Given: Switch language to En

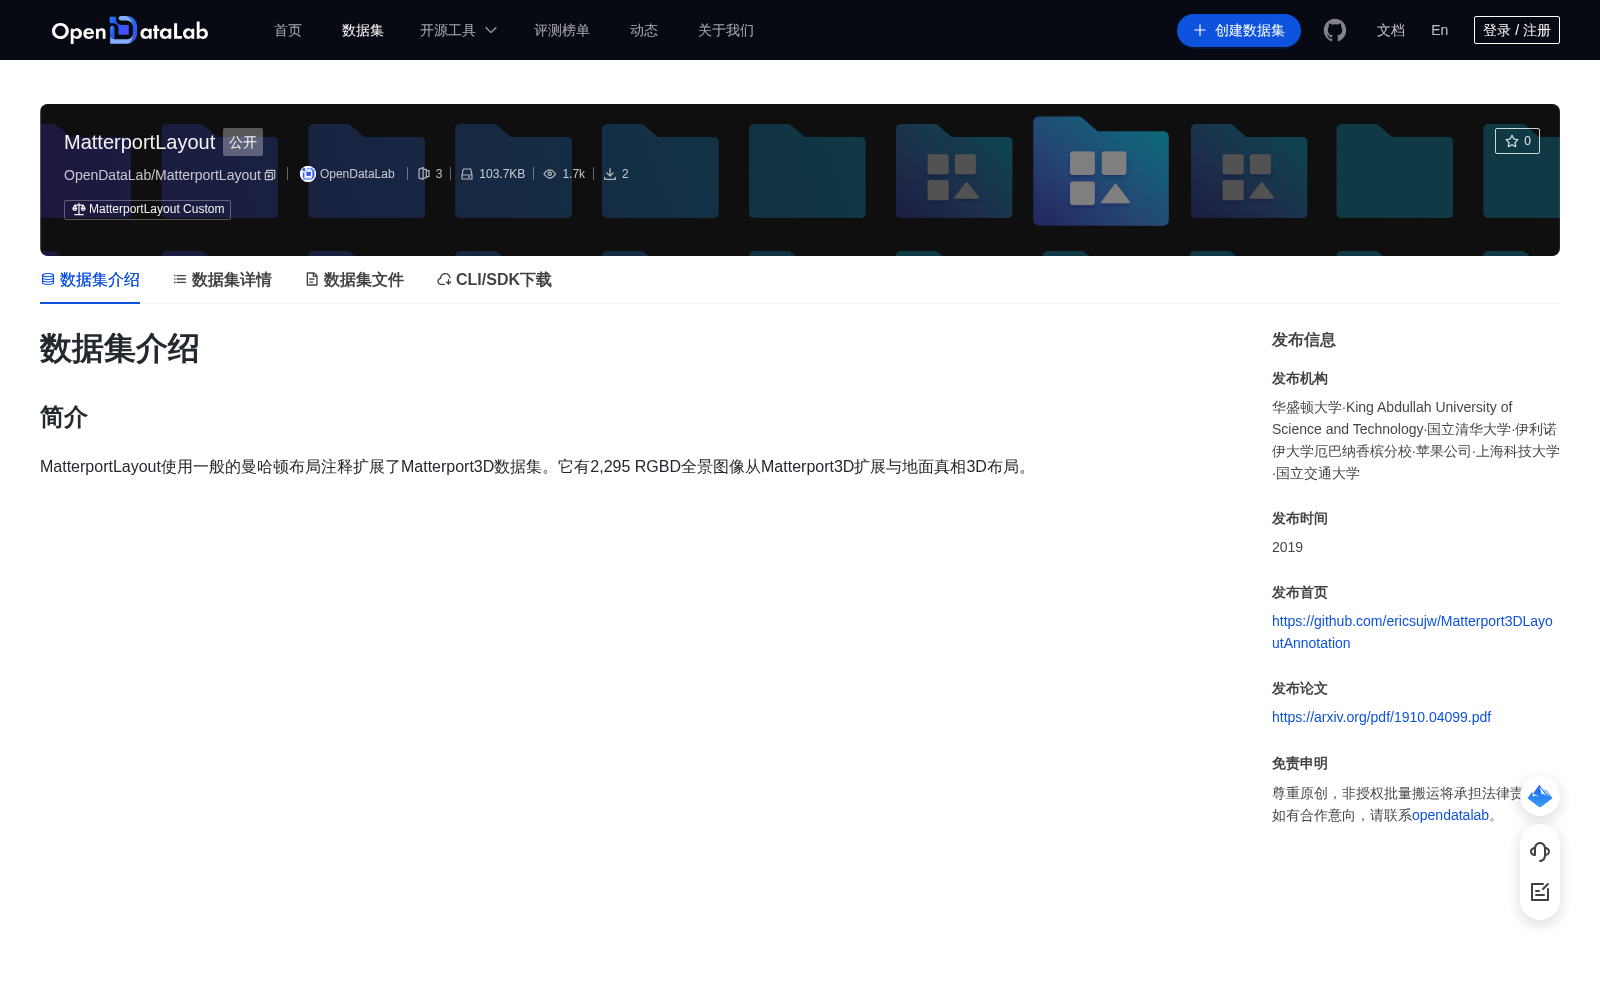Looking at the screenshot, I should tap(1440, 30).
